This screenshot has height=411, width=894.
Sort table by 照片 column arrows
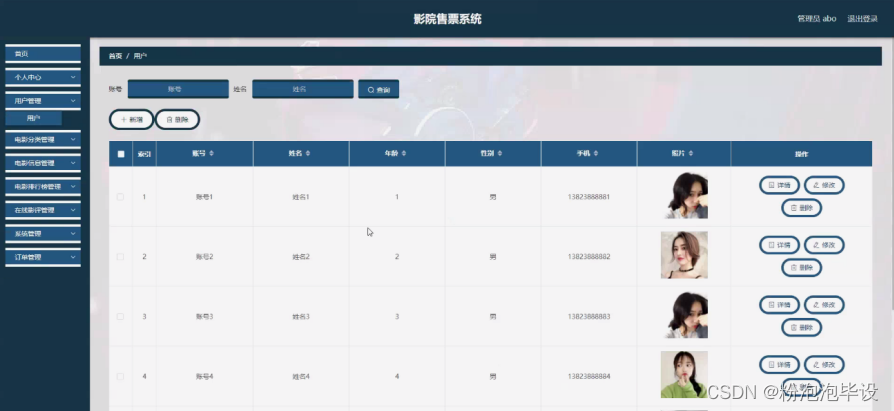point(691,153)
